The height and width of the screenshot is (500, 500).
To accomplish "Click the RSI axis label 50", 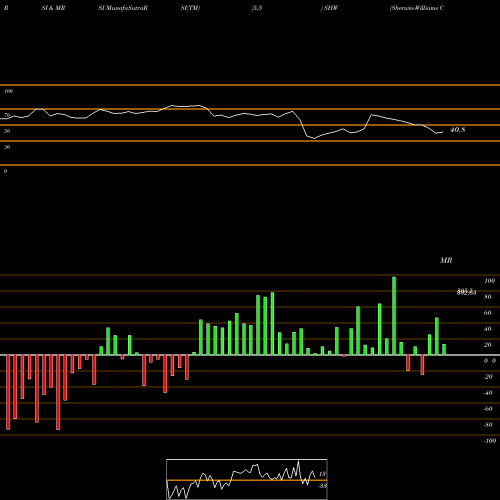I will pyautogui.click(x=7, y=131).
